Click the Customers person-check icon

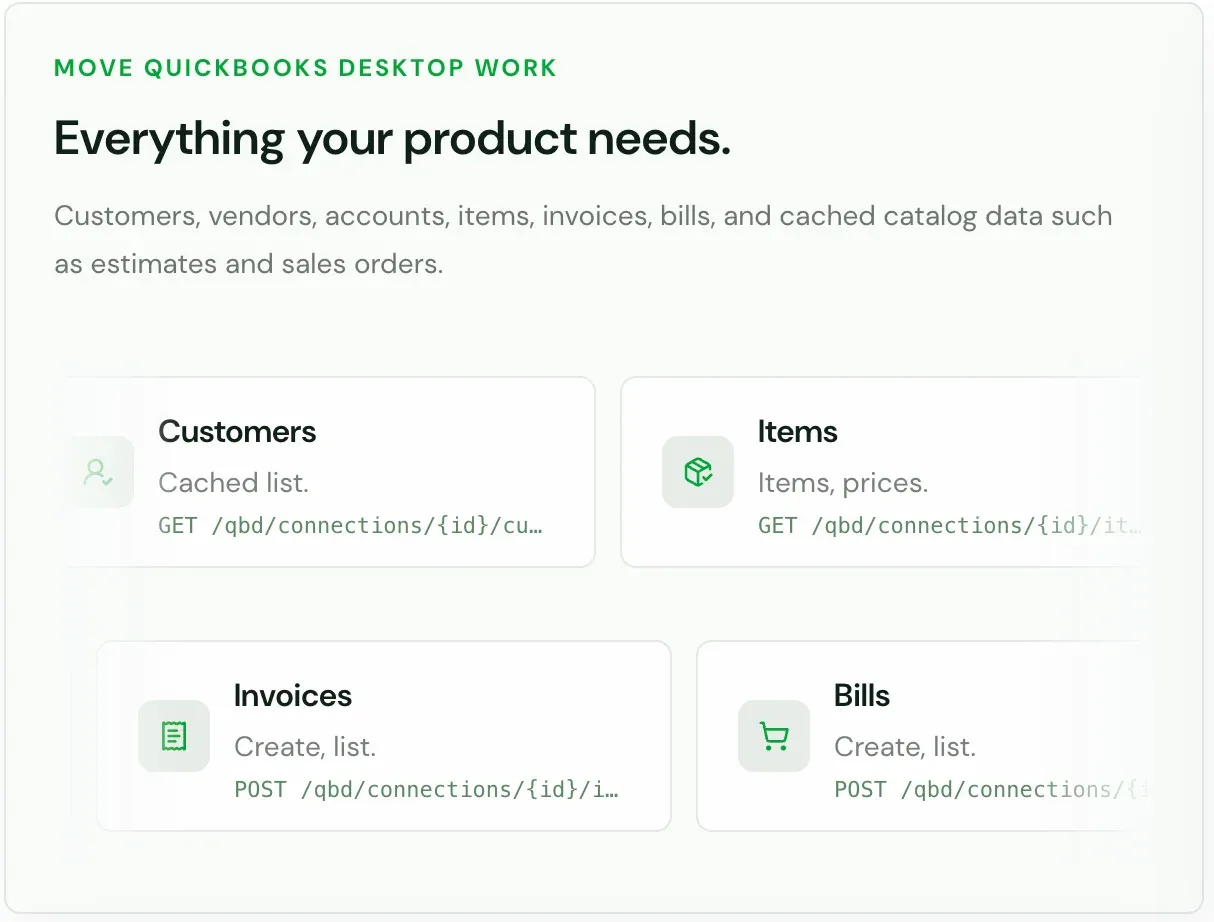pyautogui.click(x=98, y=472)
